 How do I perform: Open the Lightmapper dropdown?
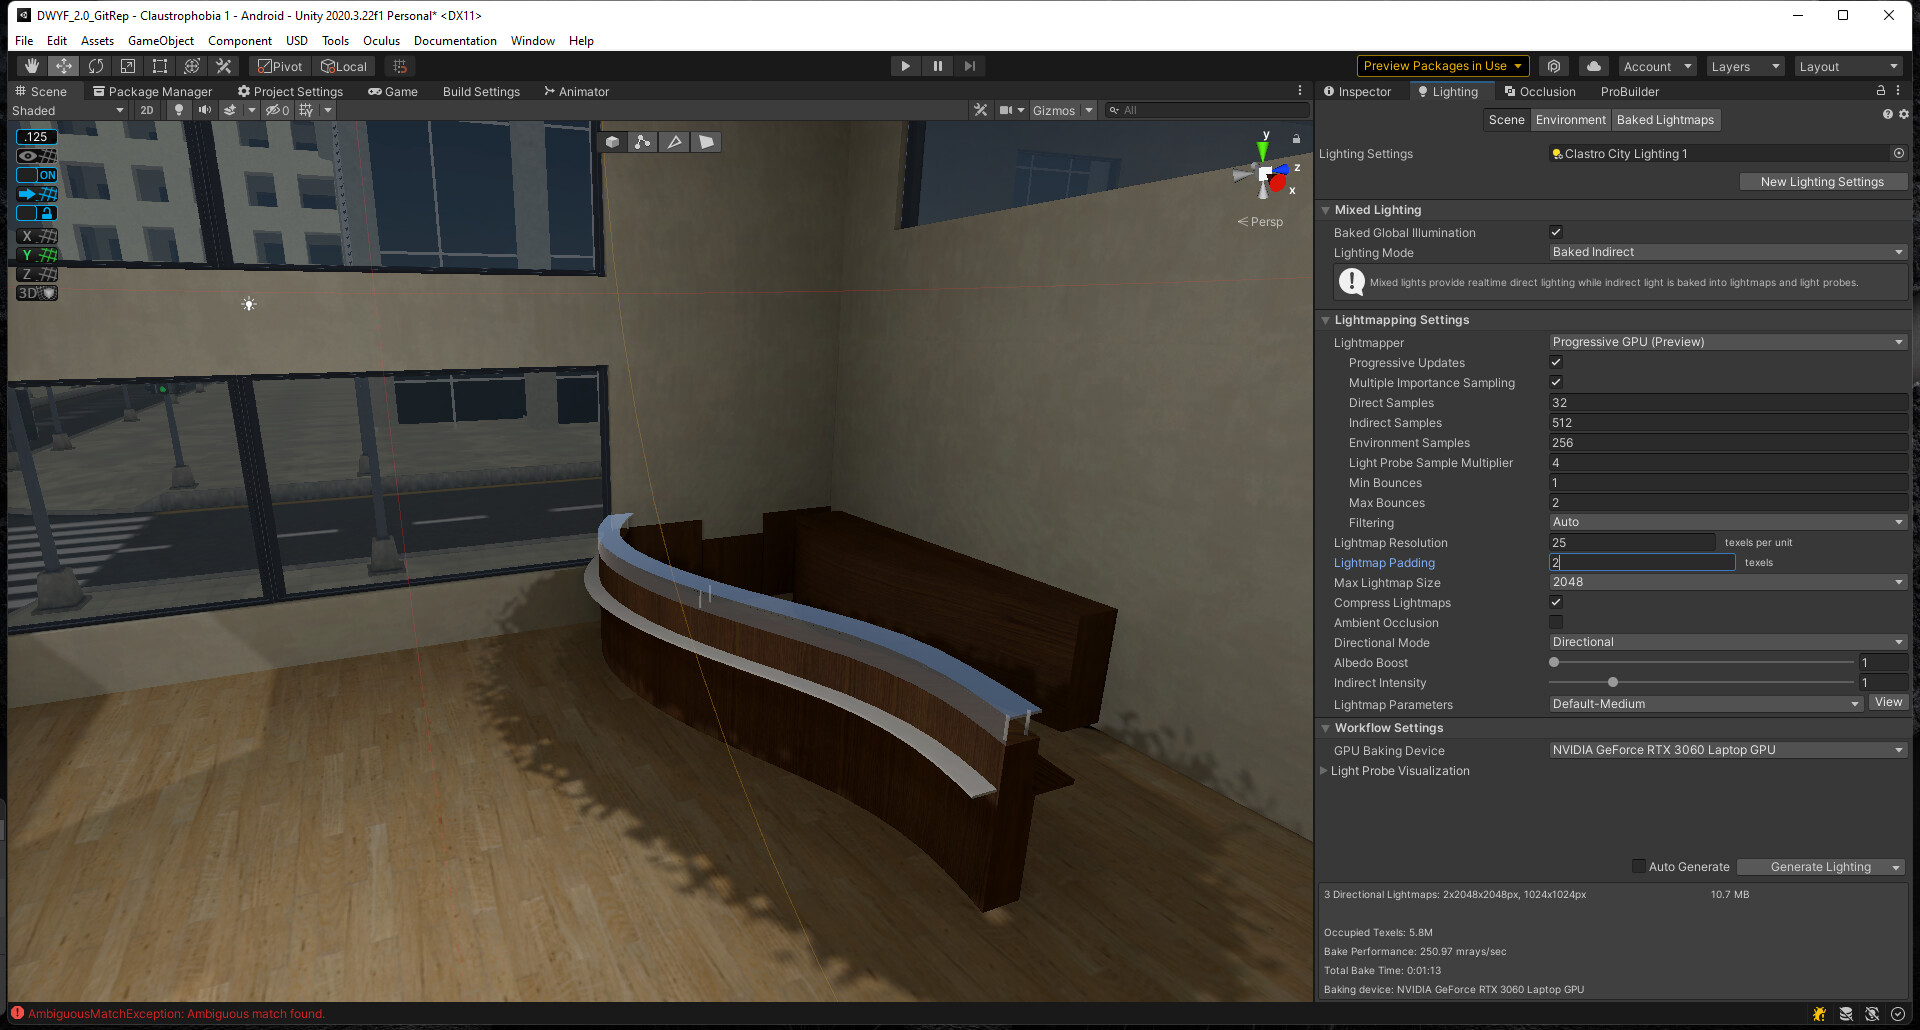pos(1727,341)
